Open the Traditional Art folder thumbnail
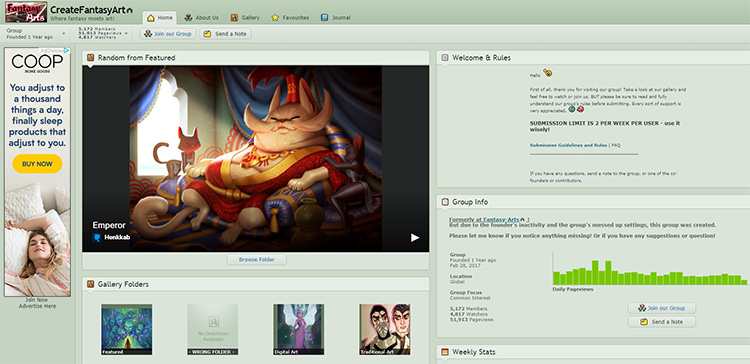 [x=385, y=330]
